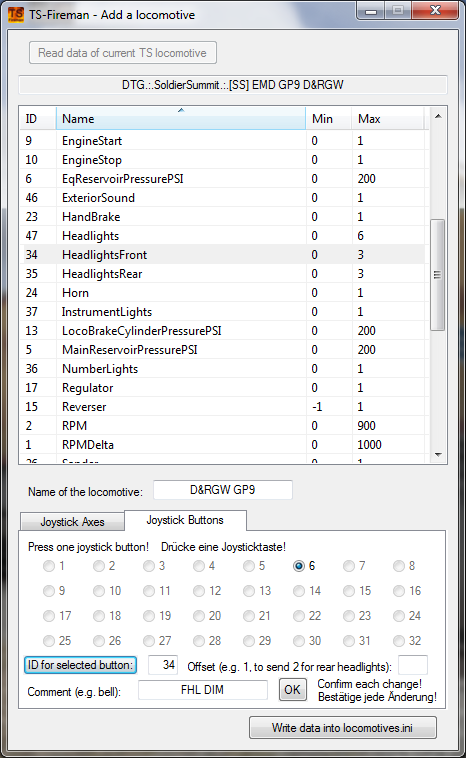
Task: Select joystick button 32 radio
Action: coord(399,641)
